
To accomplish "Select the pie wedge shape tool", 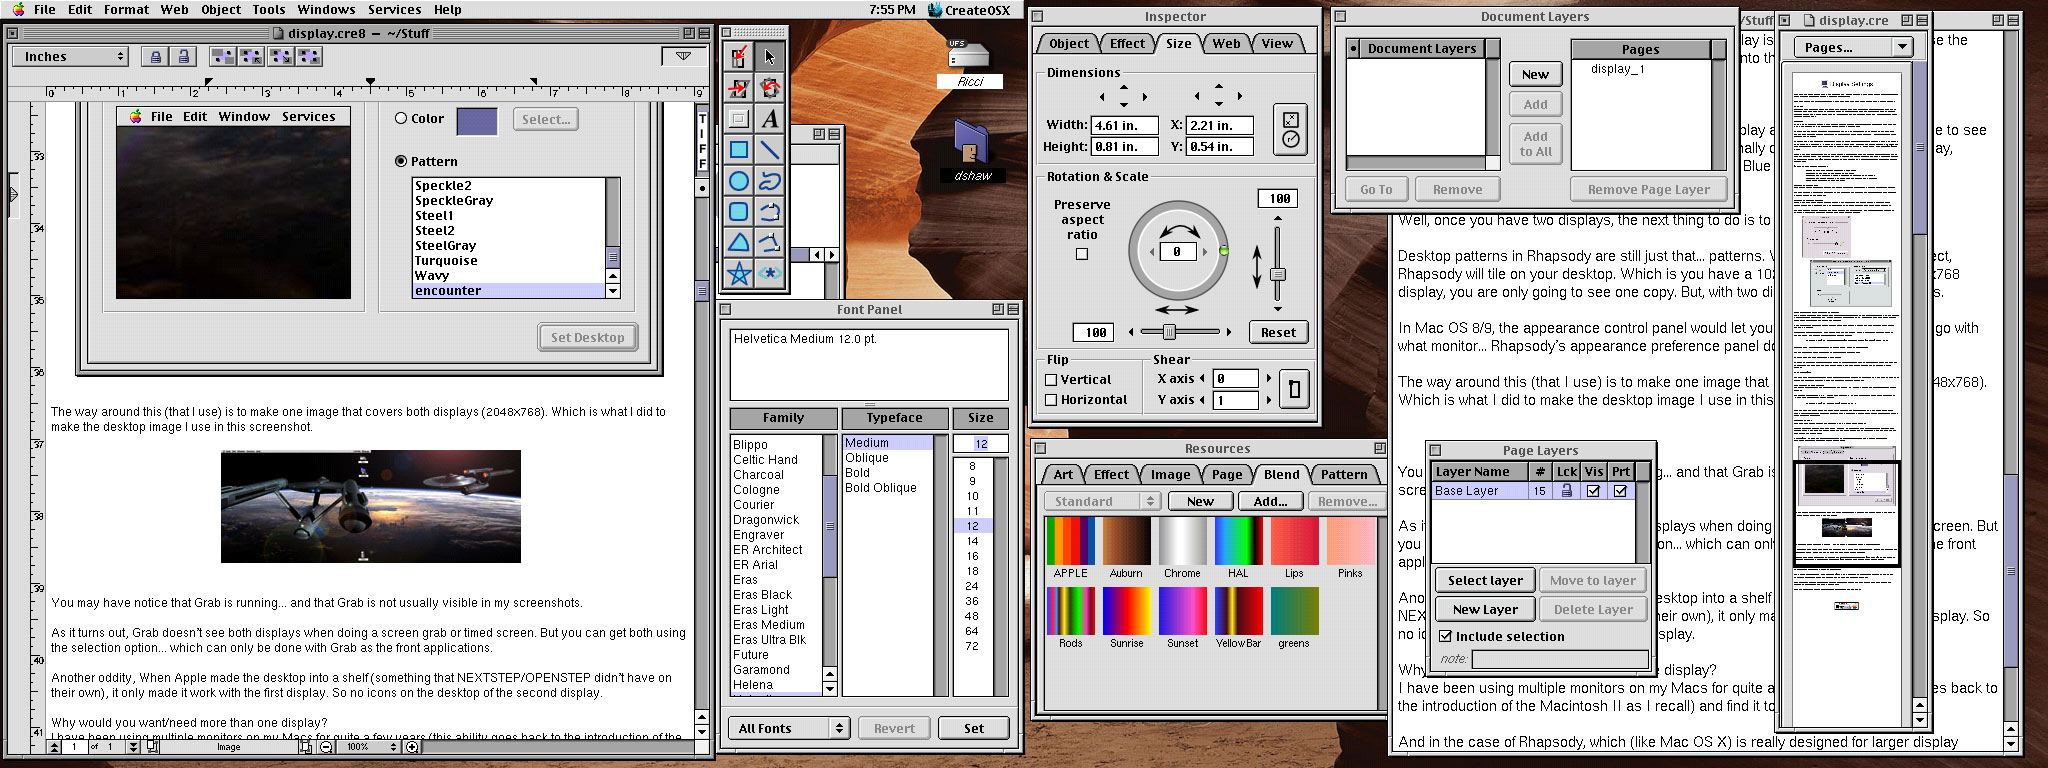I will coord(738,243).
